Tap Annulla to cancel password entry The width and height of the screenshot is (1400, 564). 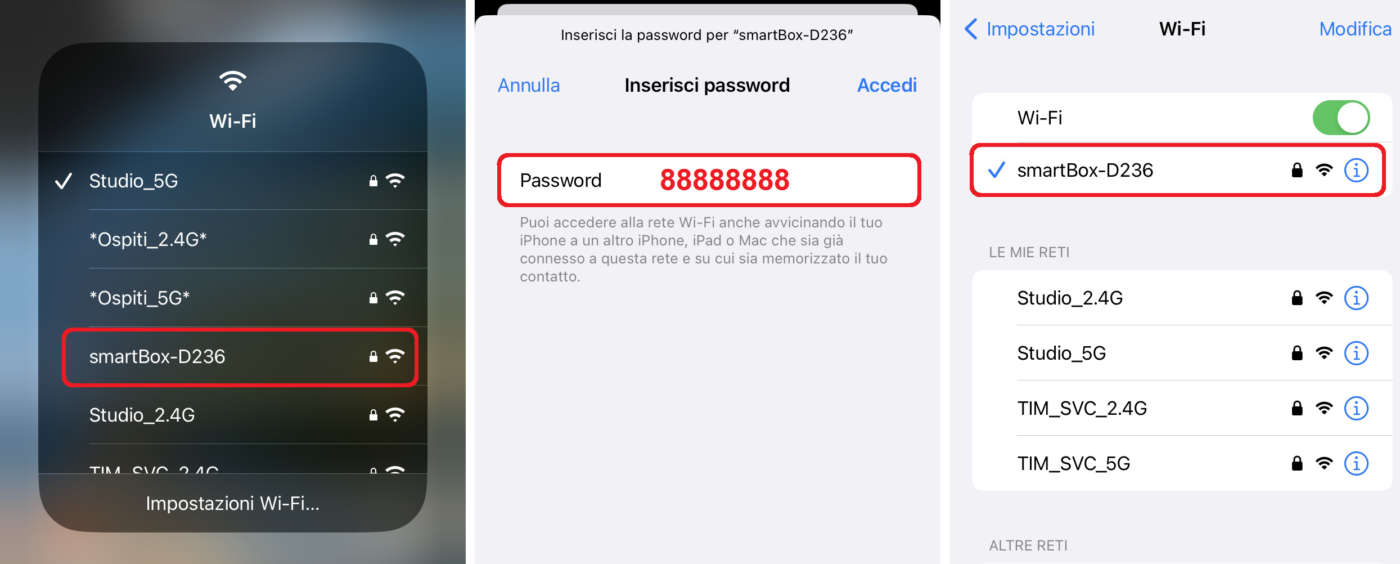[529, 86]
